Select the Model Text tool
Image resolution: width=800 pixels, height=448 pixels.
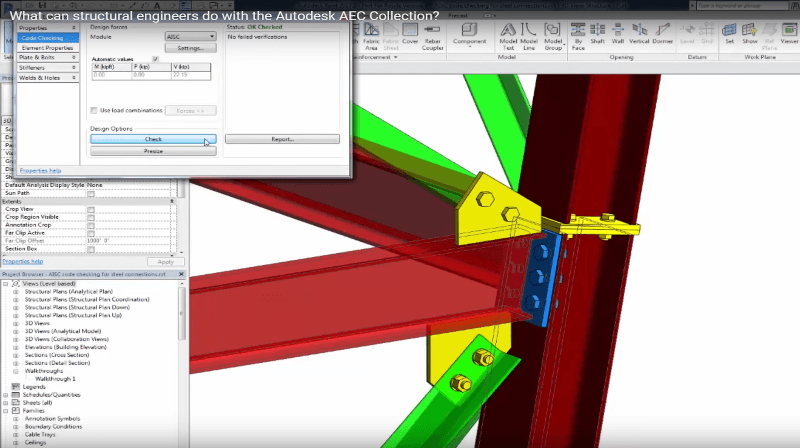[507, 37]
